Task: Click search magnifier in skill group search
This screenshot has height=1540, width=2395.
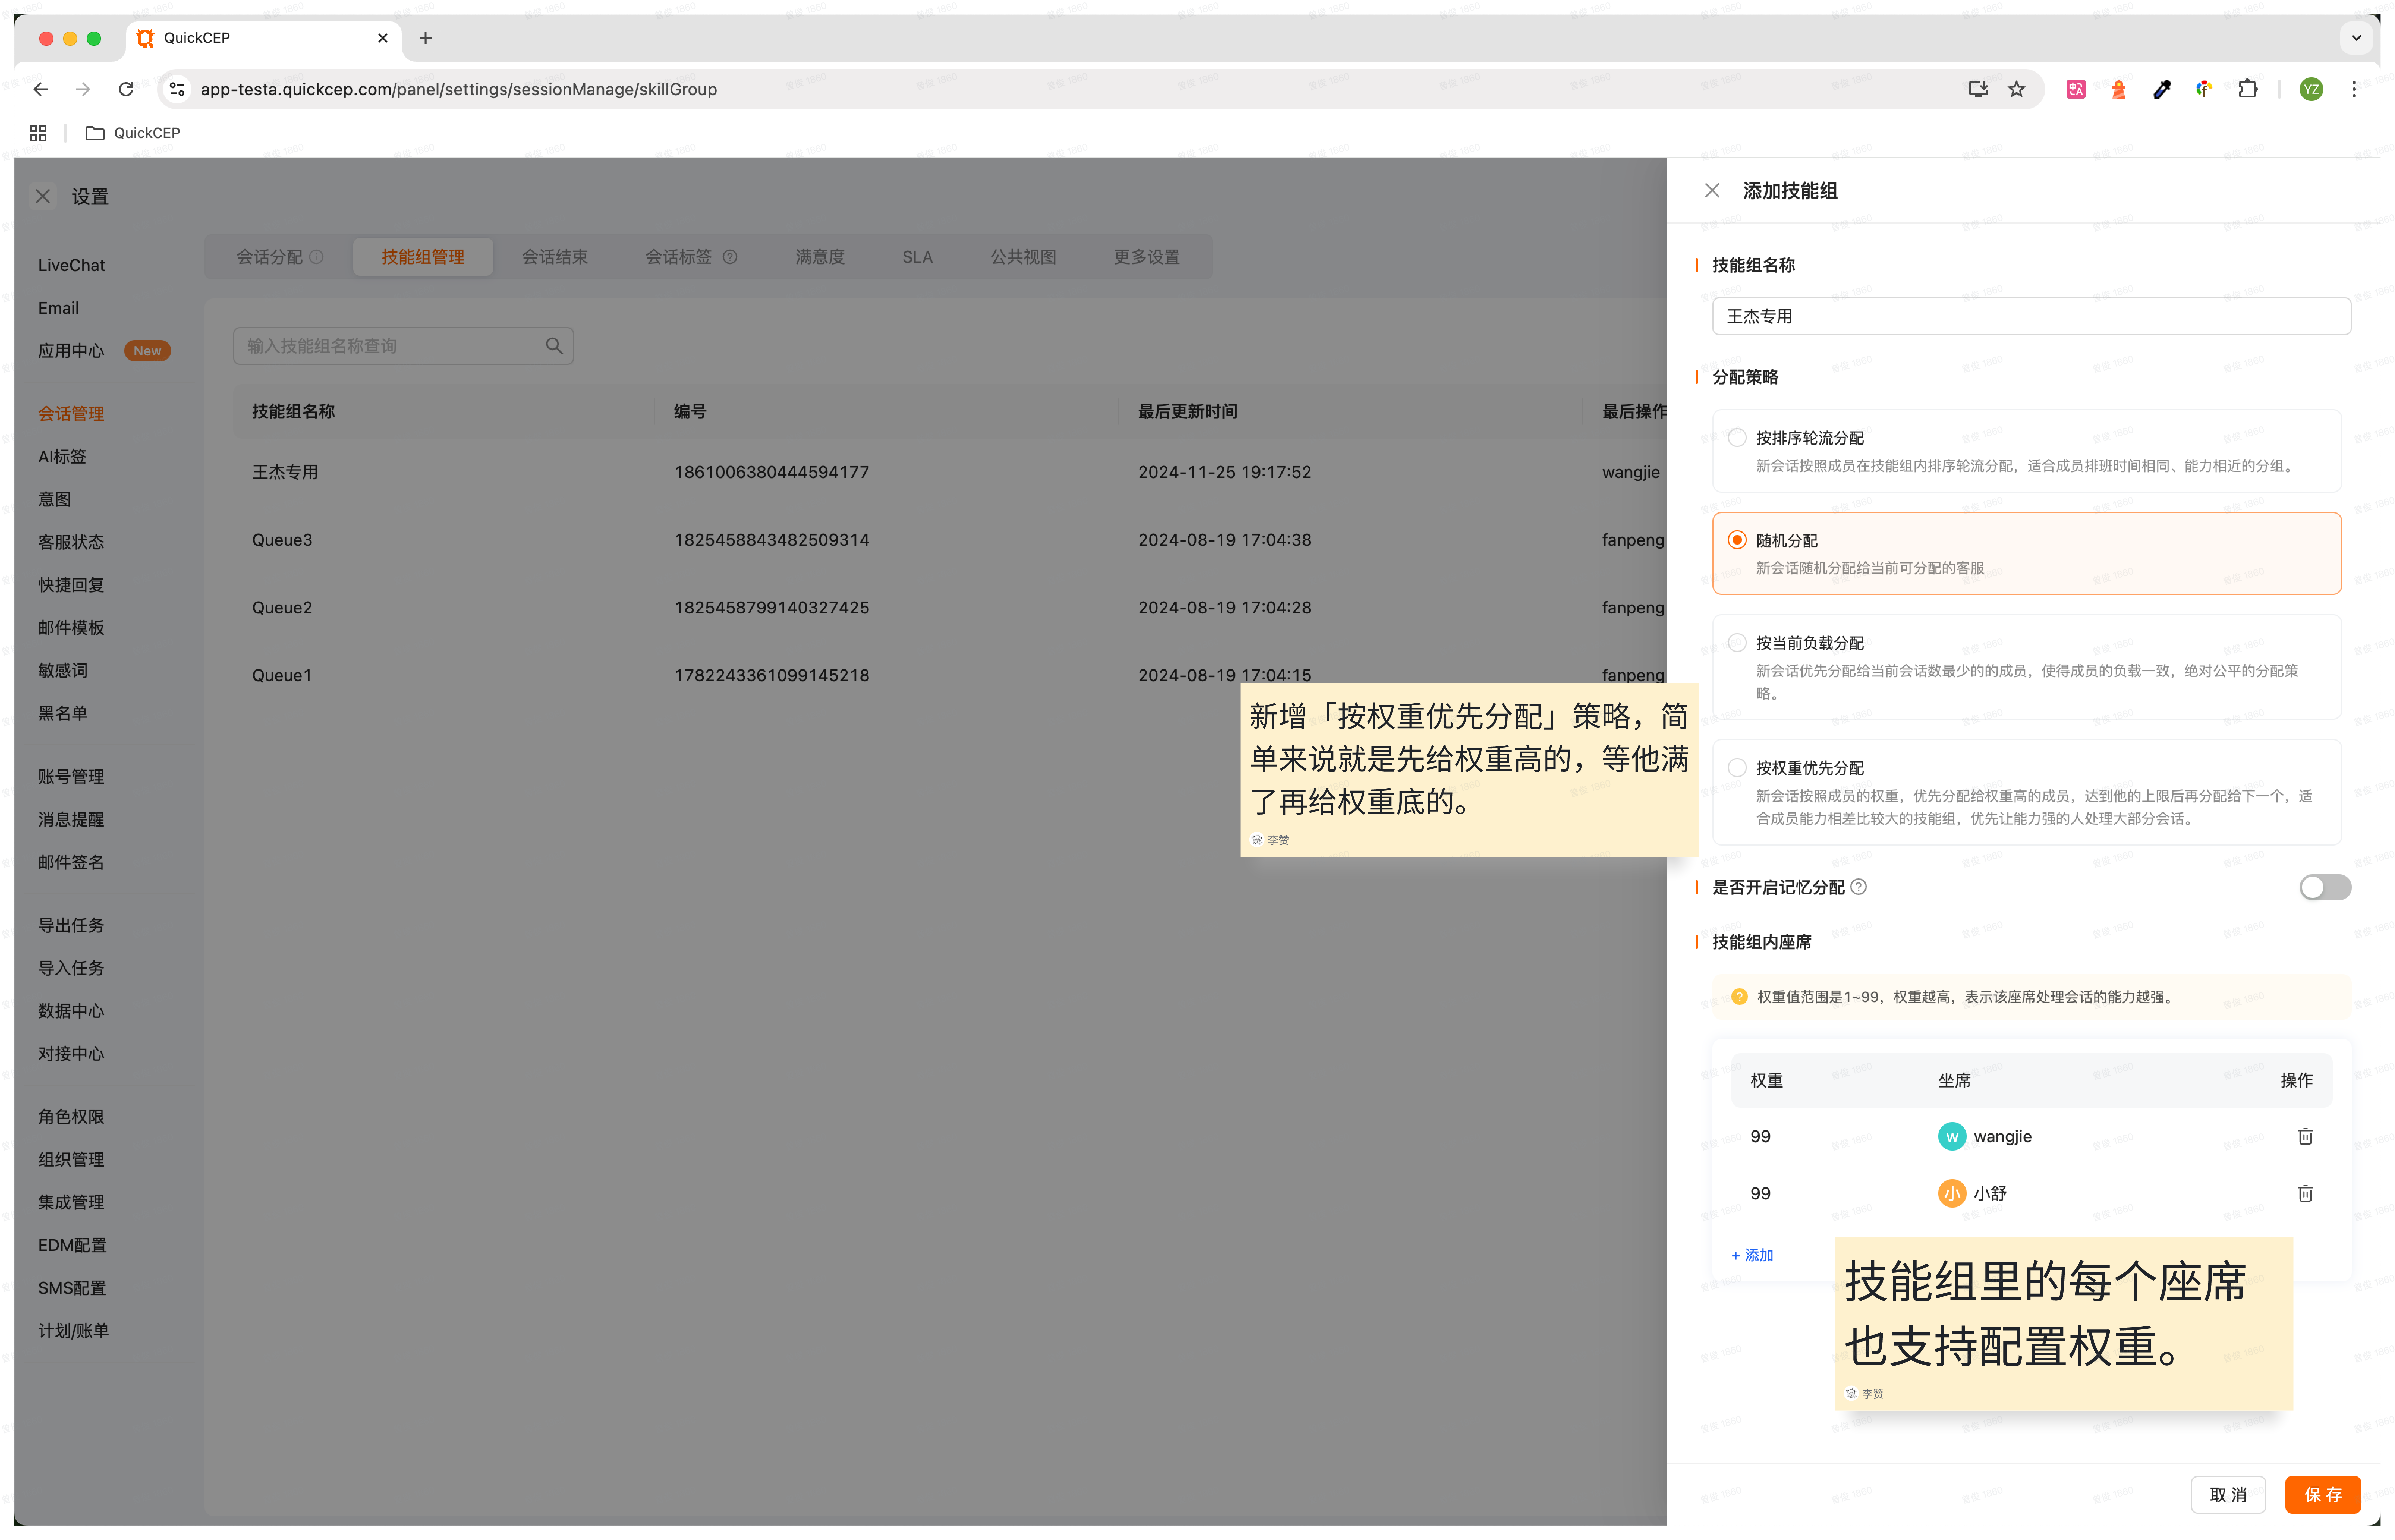Action: click(x=554, y=346)
